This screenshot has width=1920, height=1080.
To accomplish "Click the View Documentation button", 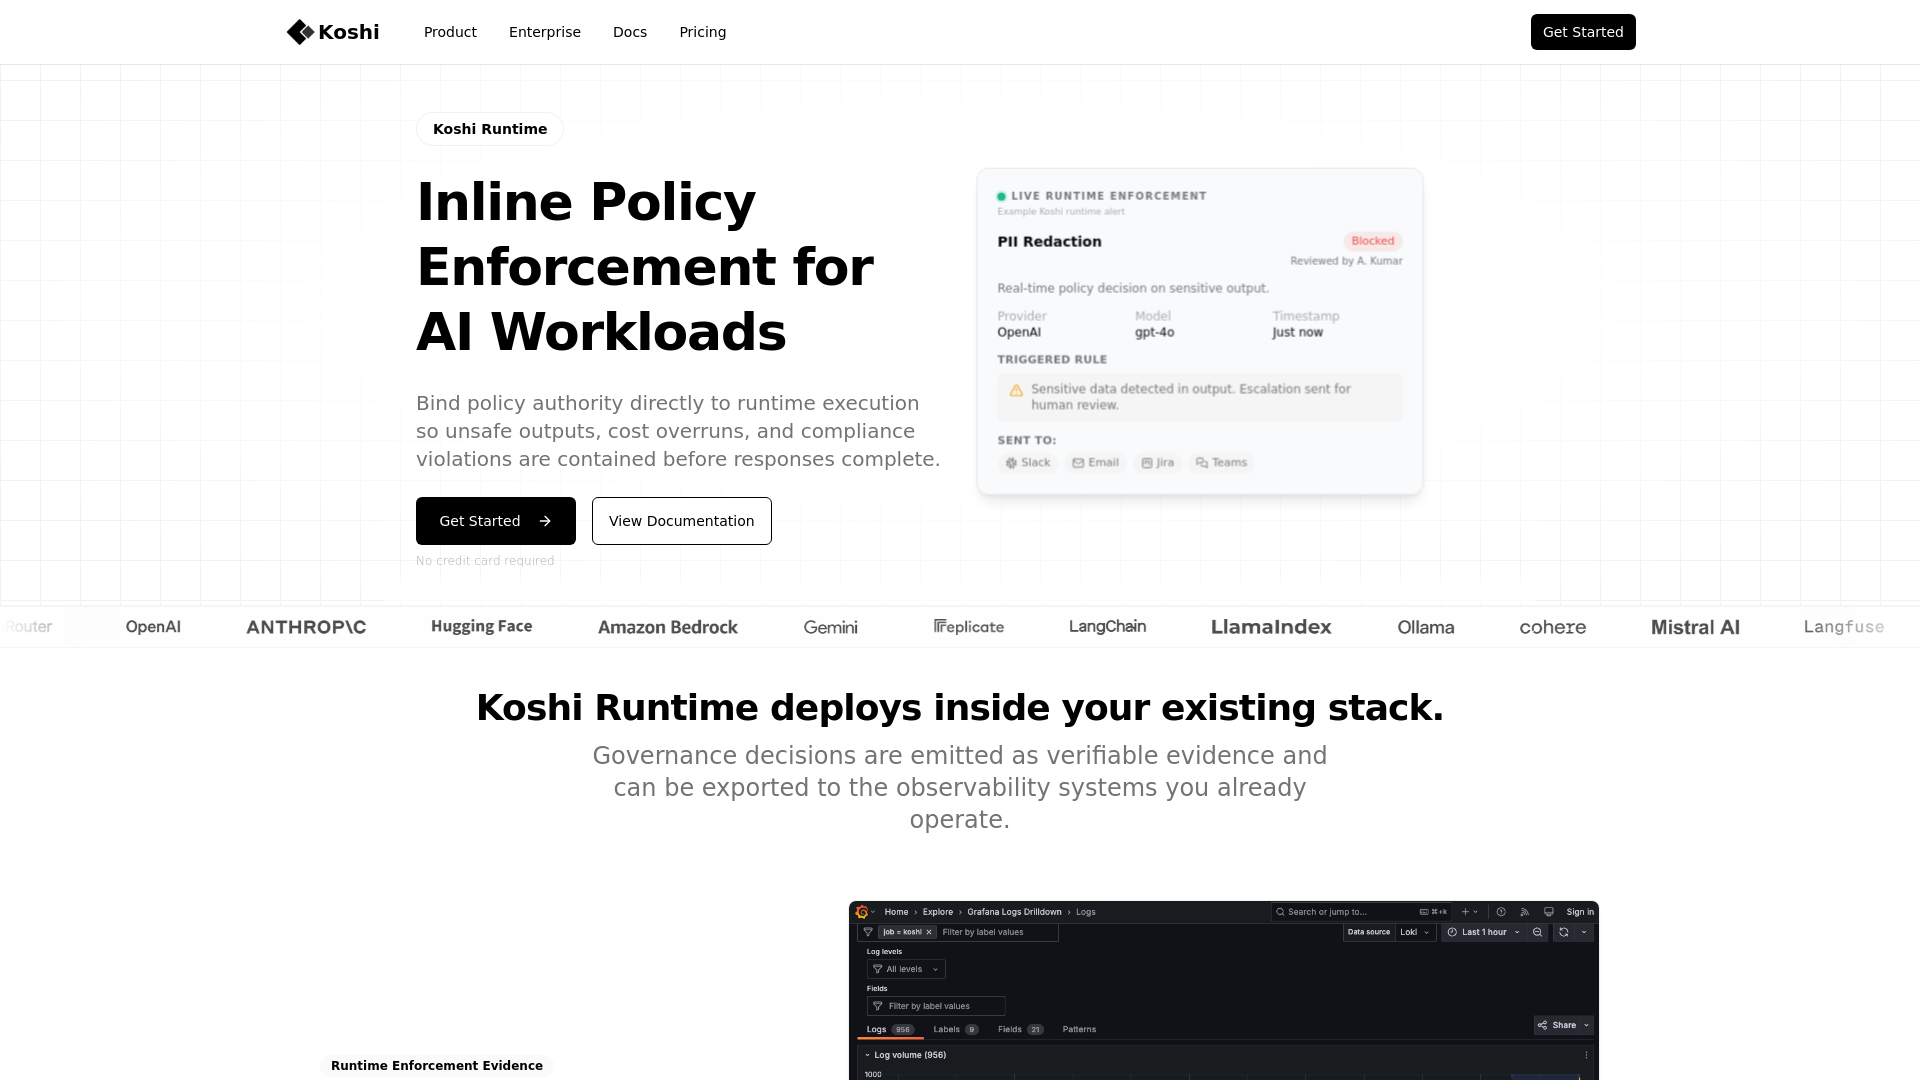I will (x=682, y=521).
